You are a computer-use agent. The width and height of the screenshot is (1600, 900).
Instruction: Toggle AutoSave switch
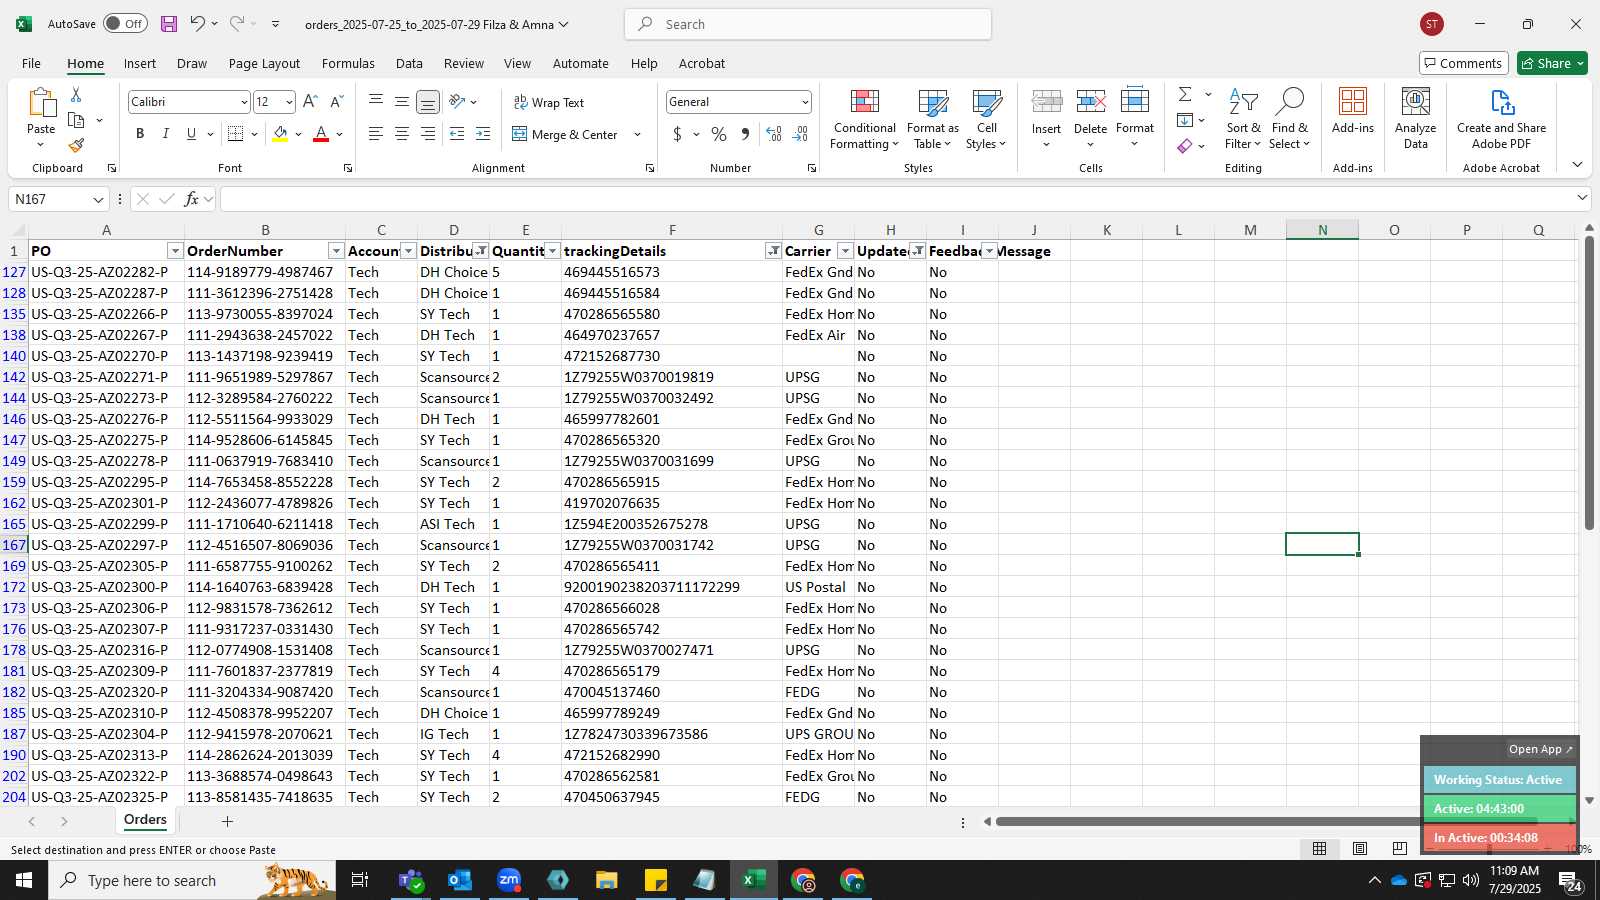click(x=125, y=24)
